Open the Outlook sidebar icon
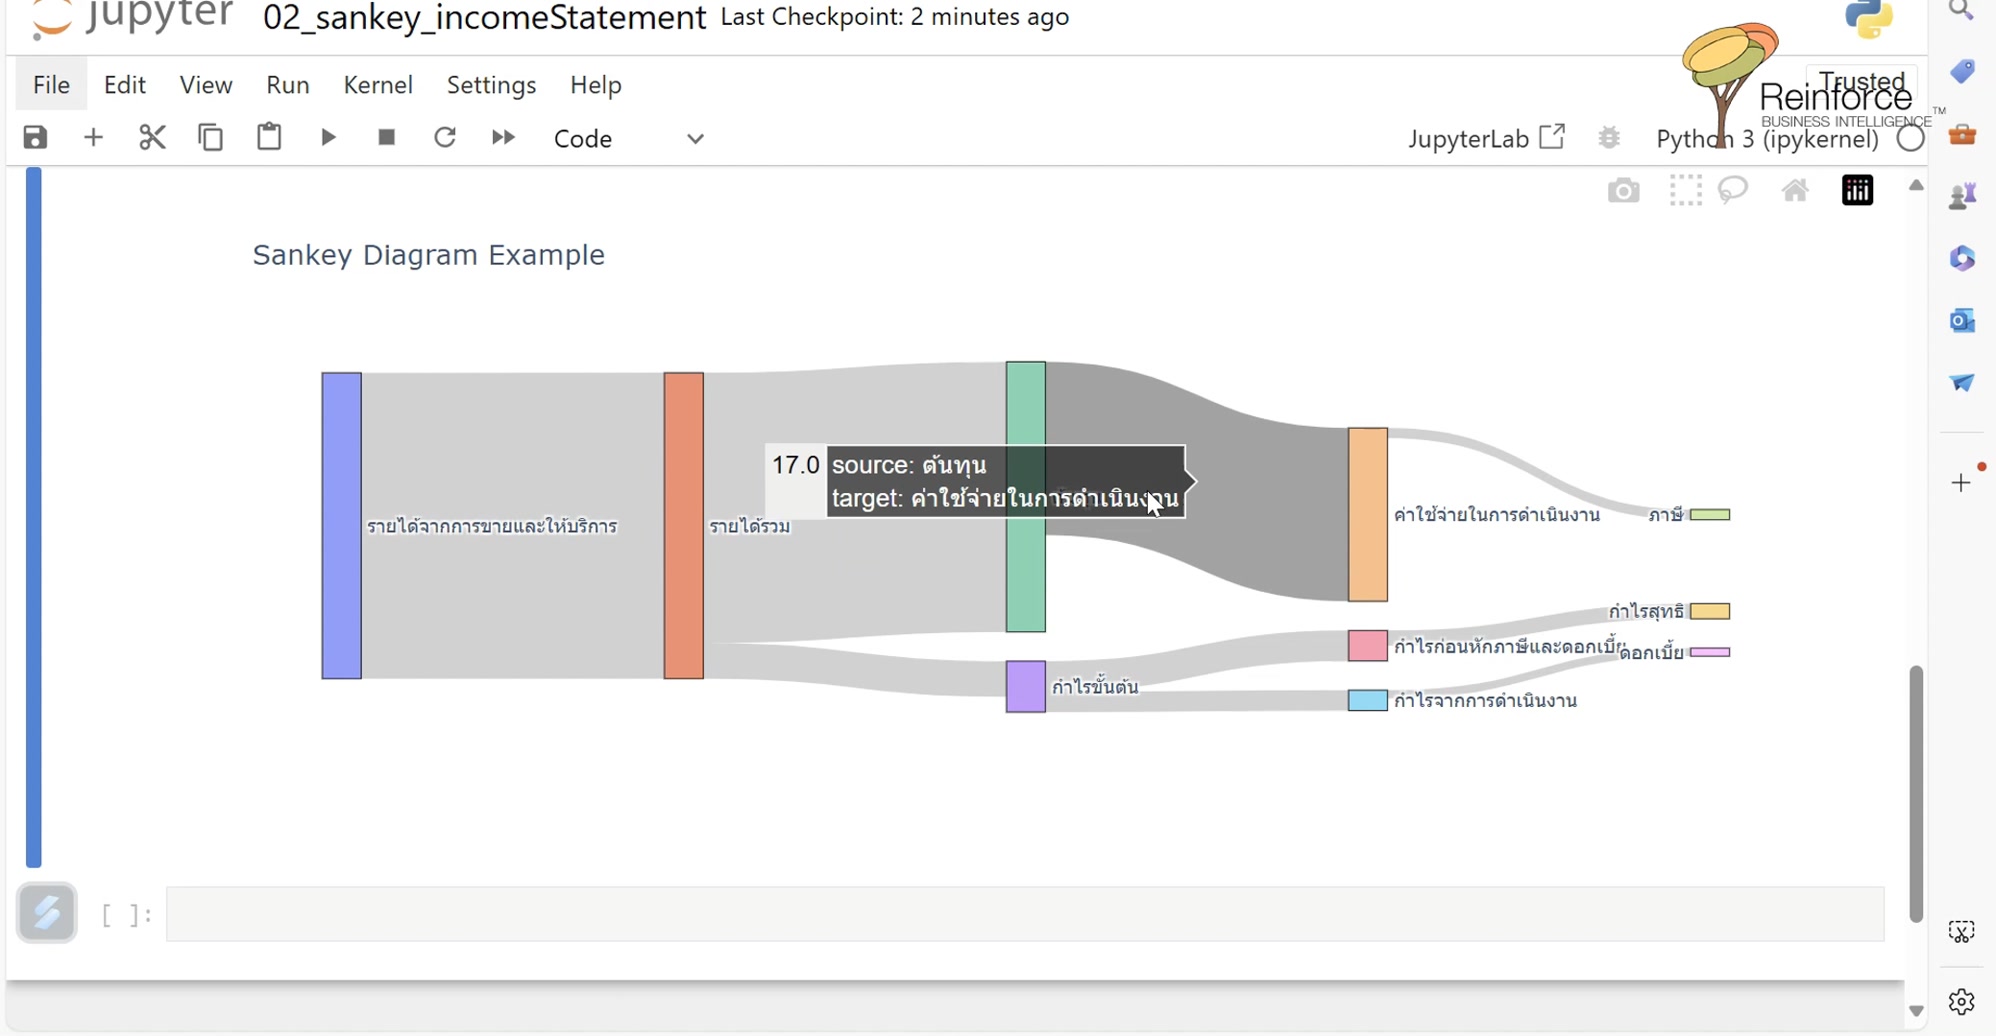 pyautogui.click(x=1962, y=320)
